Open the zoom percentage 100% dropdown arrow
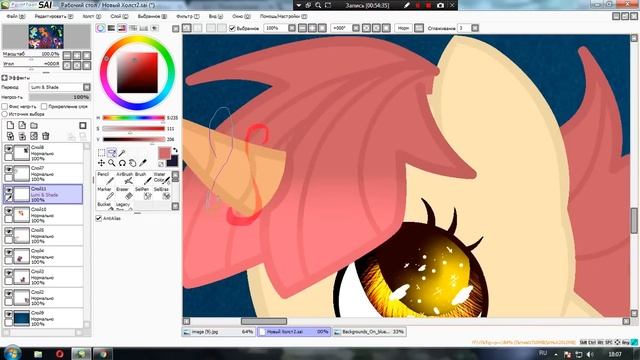 click(x=291, y=28)
